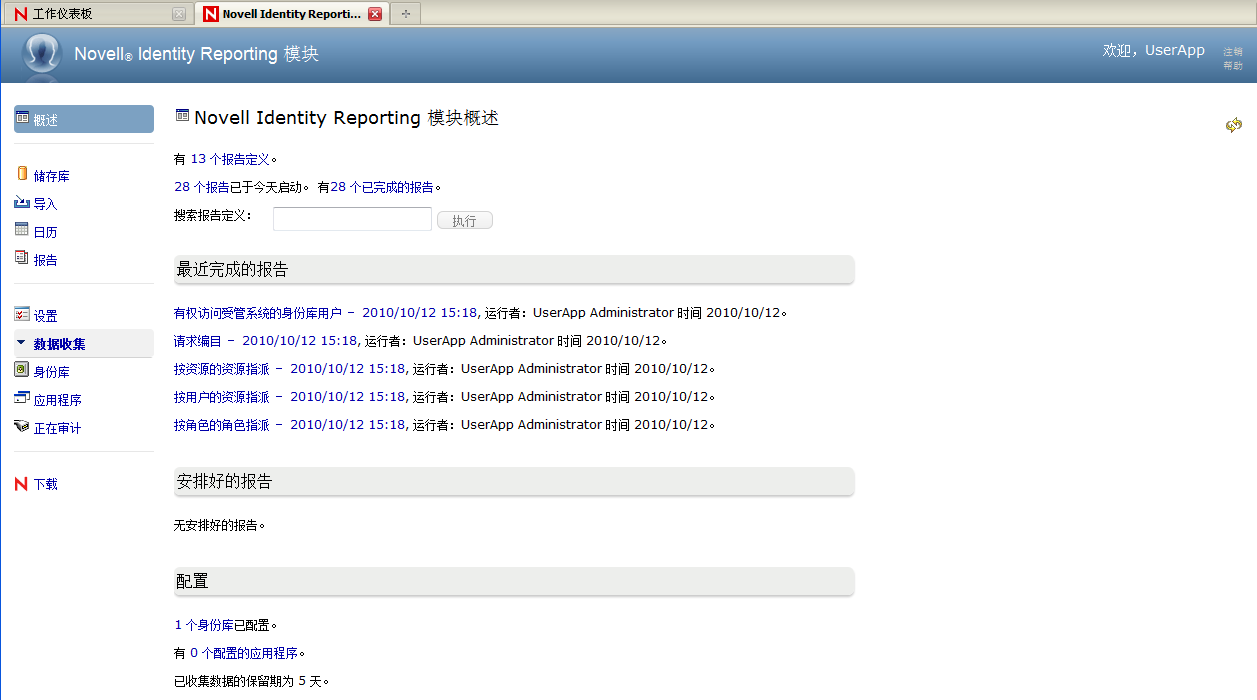The height and width of the screenshot is (700, 1257).
Task: Open the 报告 sidebar link
Action: pyautogui.click(x=46, y=260)
